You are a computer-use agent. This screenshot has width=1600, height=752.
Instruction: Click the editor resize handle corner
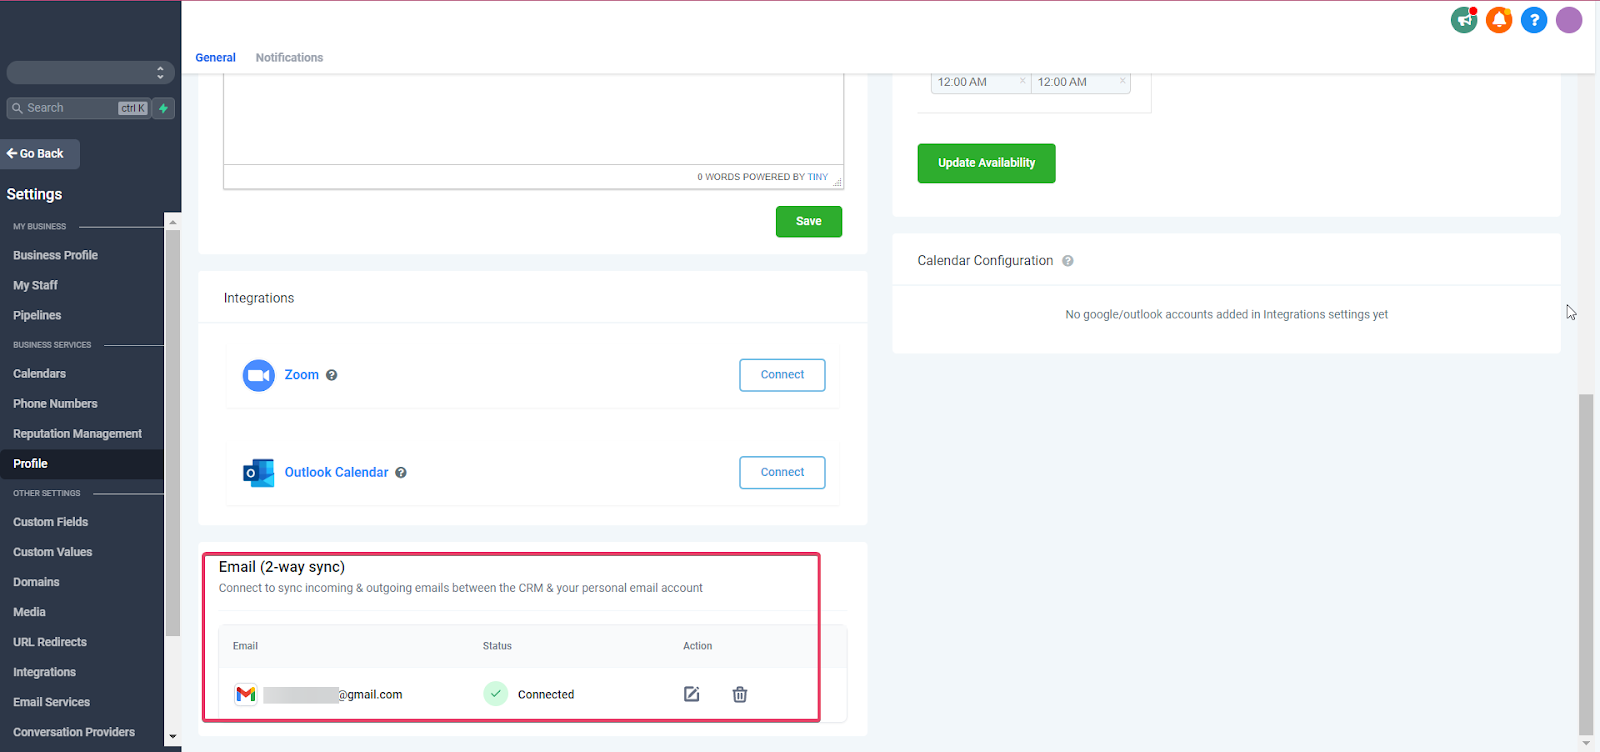click(x=837, y=182)
